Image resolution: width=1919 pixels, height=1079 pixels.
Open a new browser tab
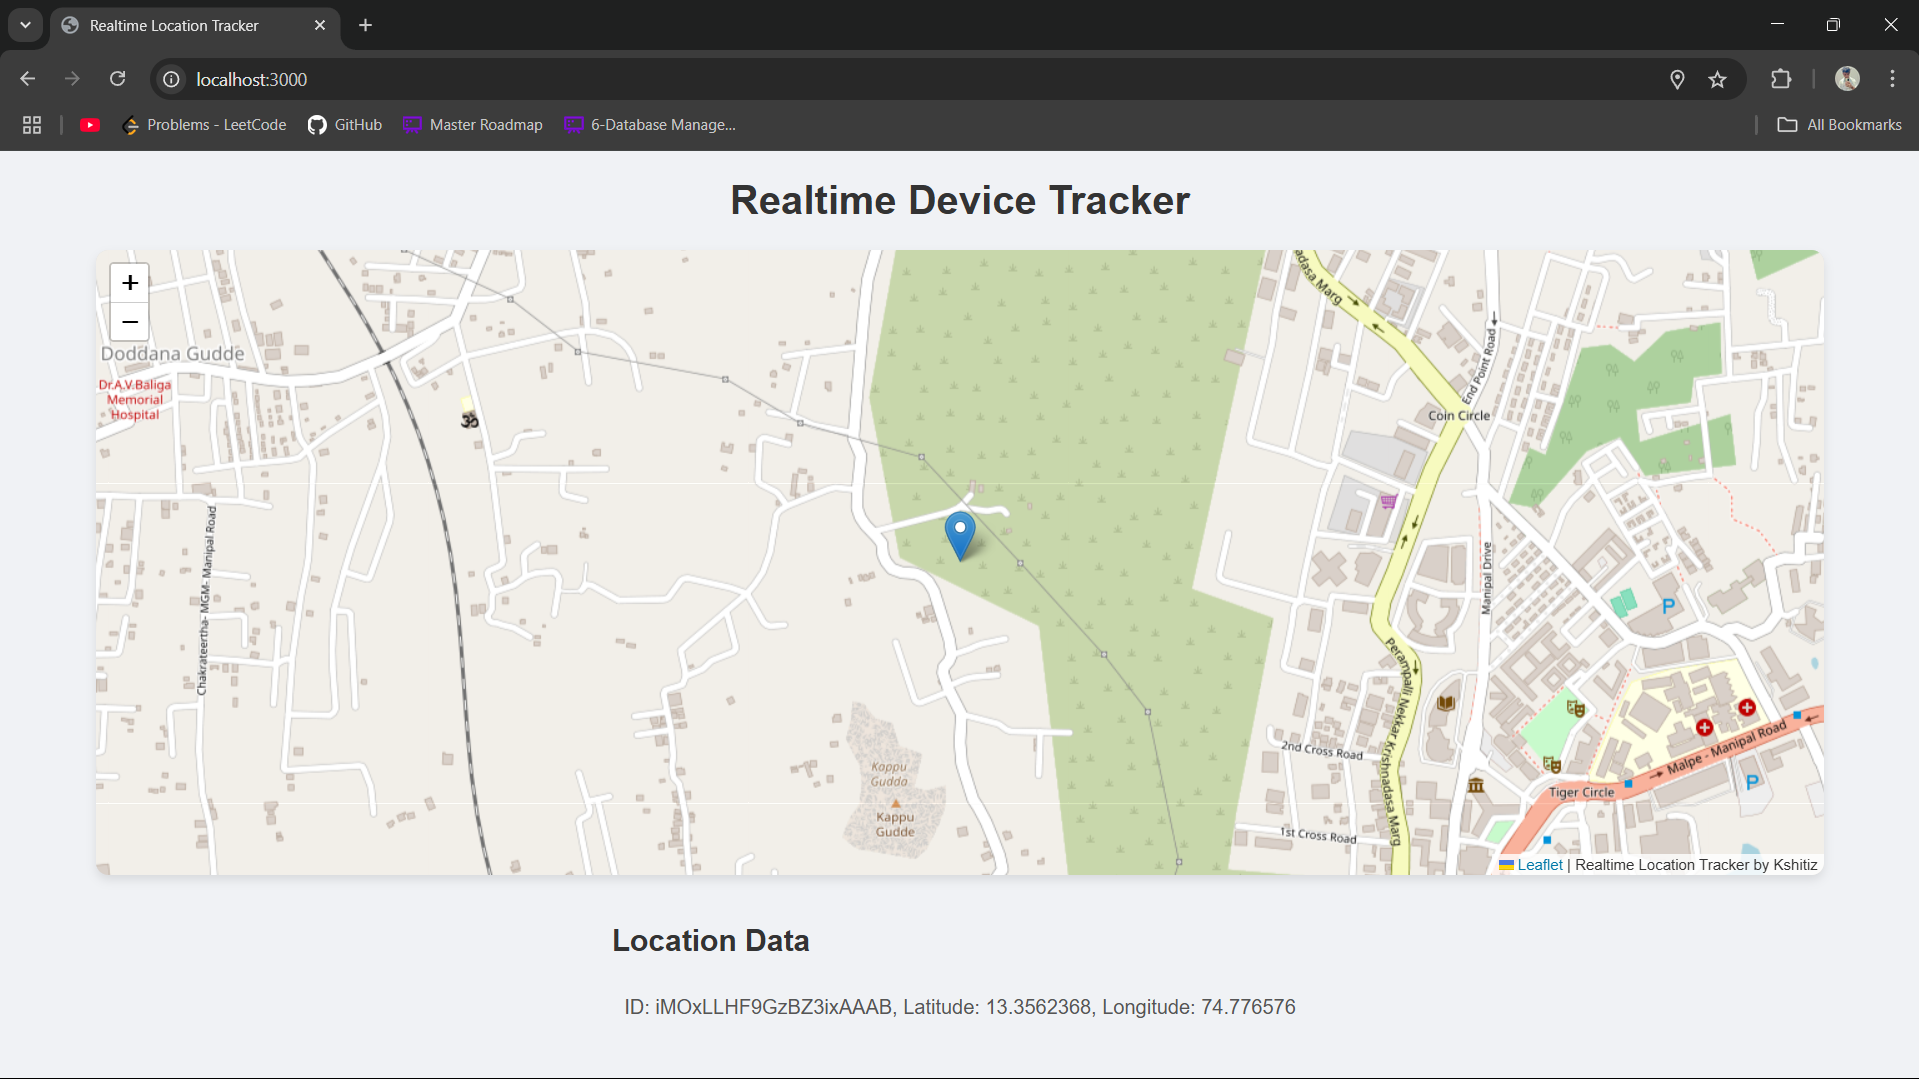366,25
